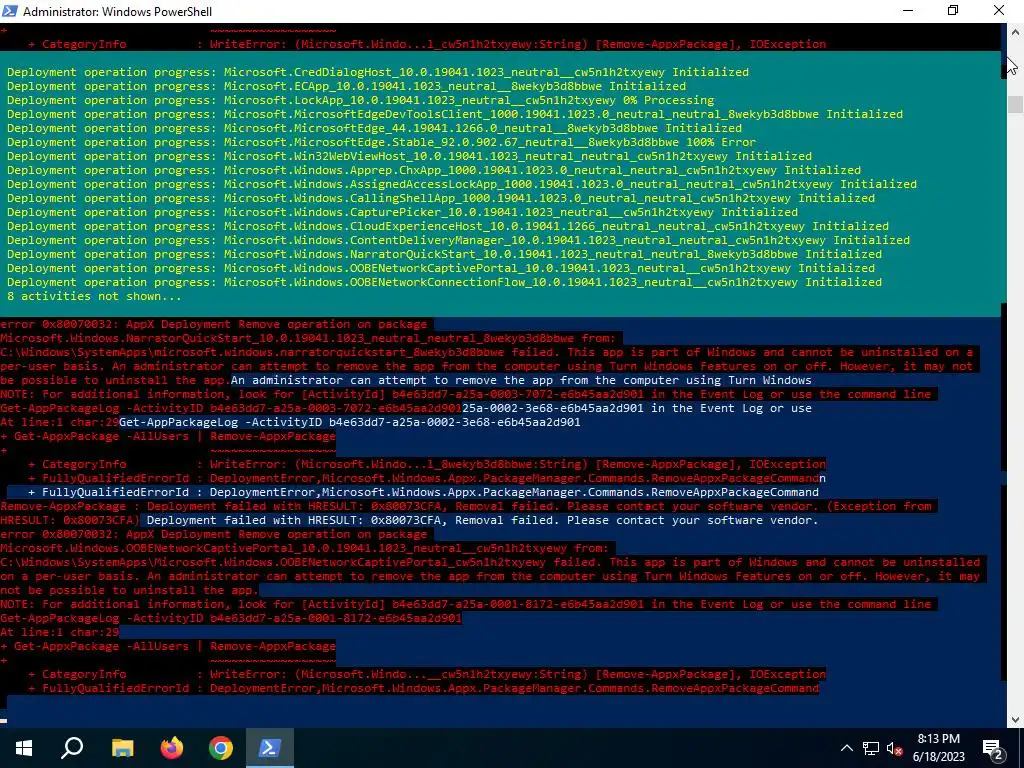Click the Apprep.ChxApp progress line
The image size is (1024, 768).
click(x=434, y=170)
